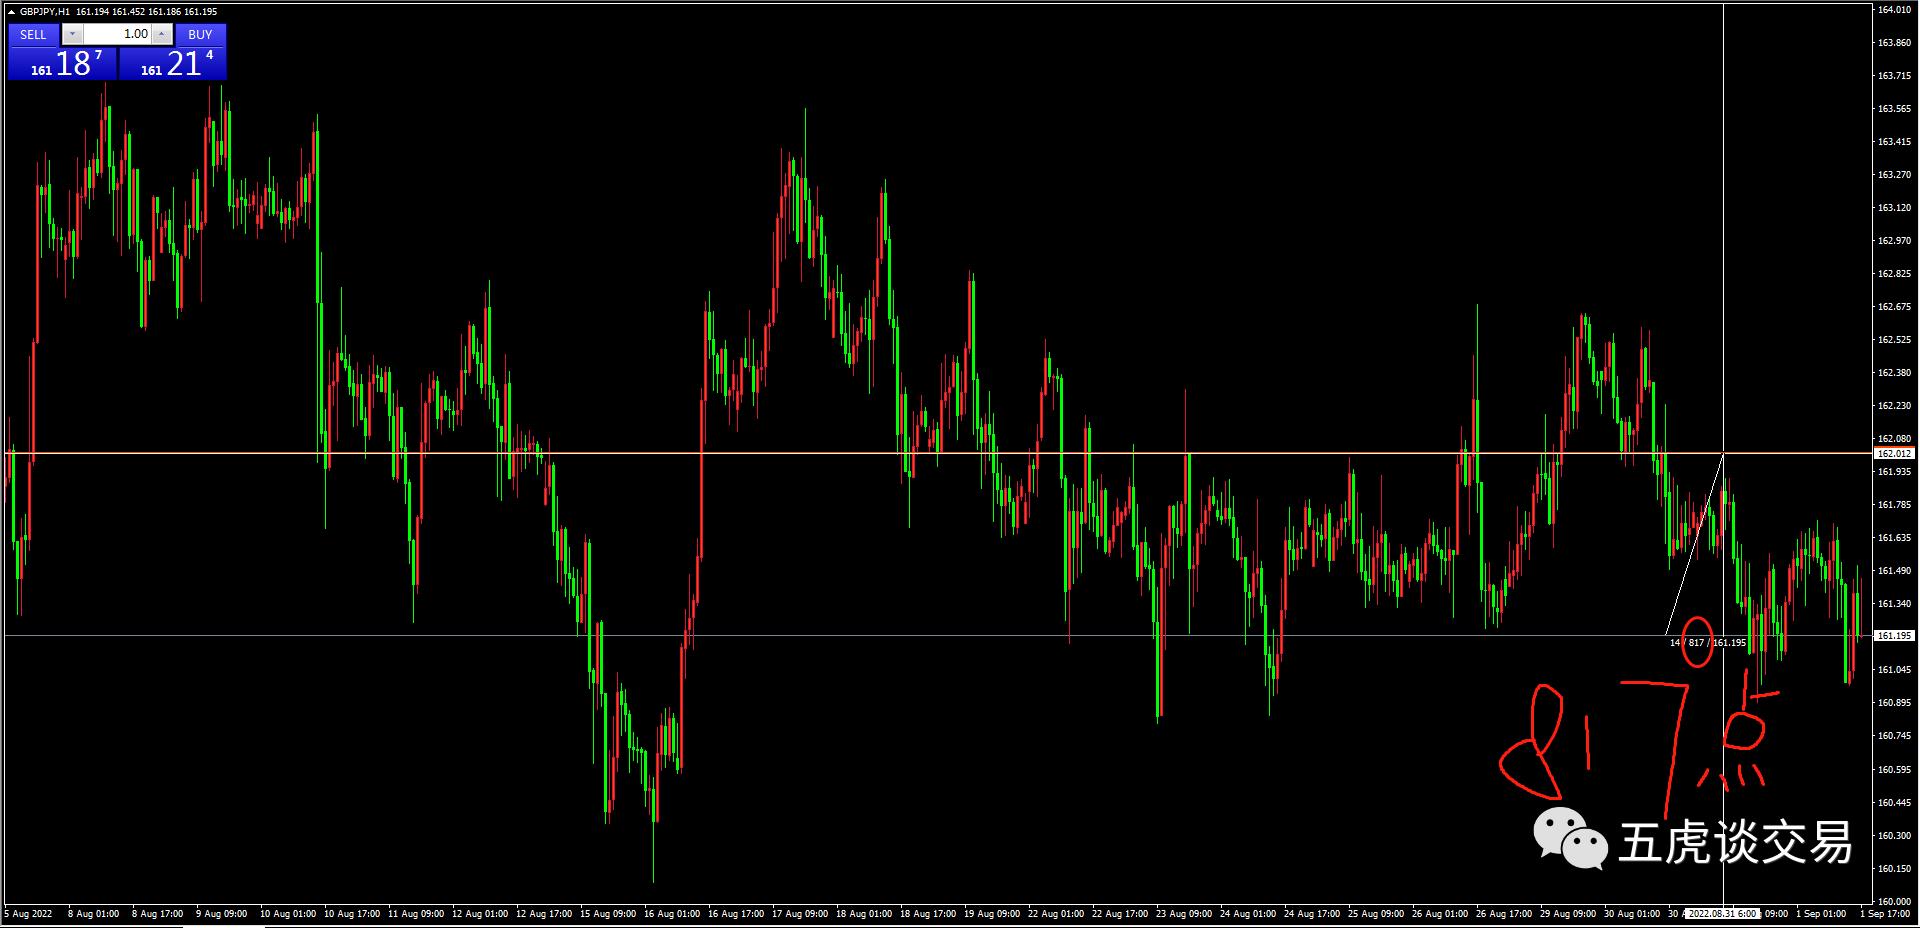This screenshot has height=928, width=1920.
Task: Increase lot volume with the up arrow
Action: [162, 34]
